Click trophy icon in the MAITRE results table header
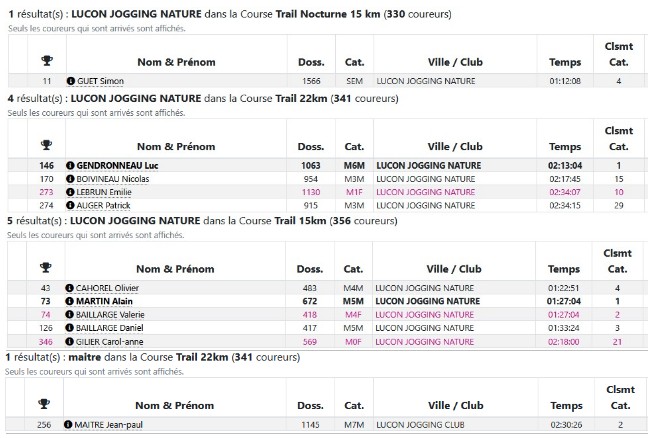Screen dimensions: 653x438 [x=46, y=405]
